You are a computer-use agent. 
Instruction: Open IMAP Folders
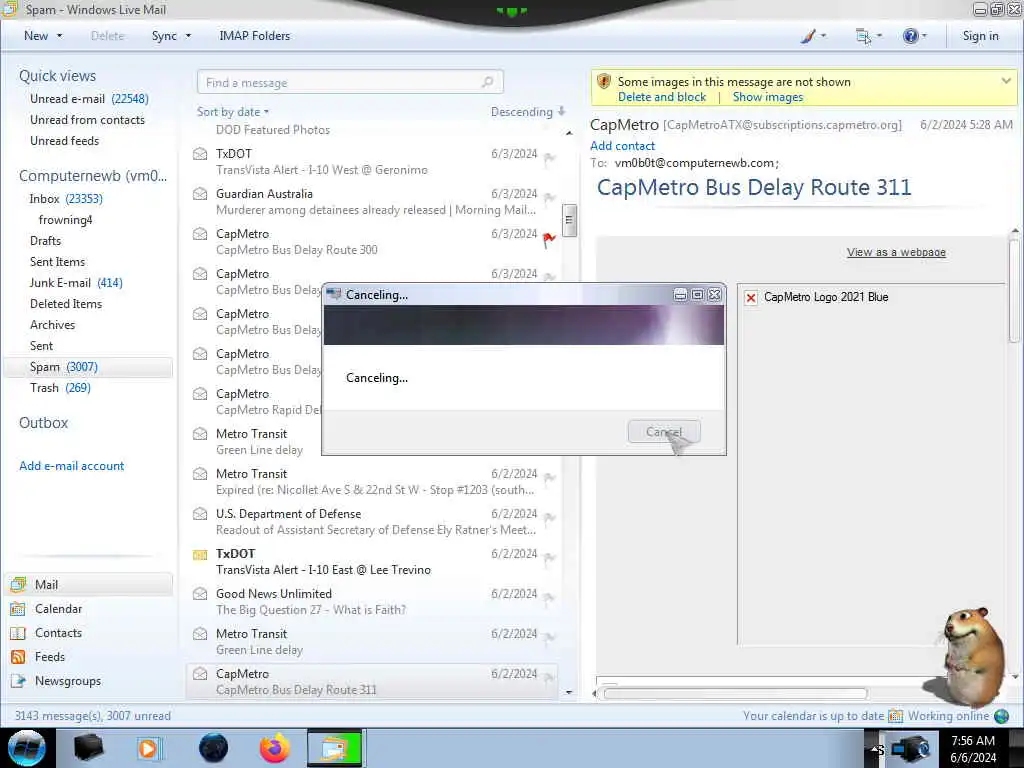click(x=255, y=36)
